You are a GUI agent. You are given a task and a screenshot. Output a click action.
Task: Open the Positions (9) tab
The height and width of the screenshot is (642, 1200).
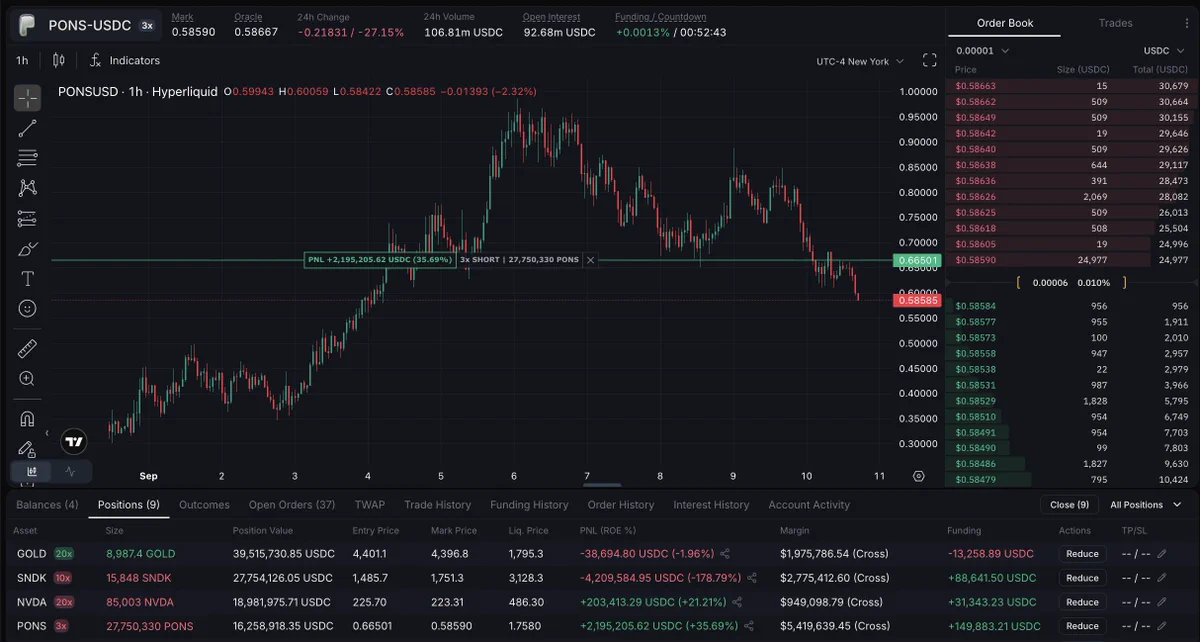[128, 505]
